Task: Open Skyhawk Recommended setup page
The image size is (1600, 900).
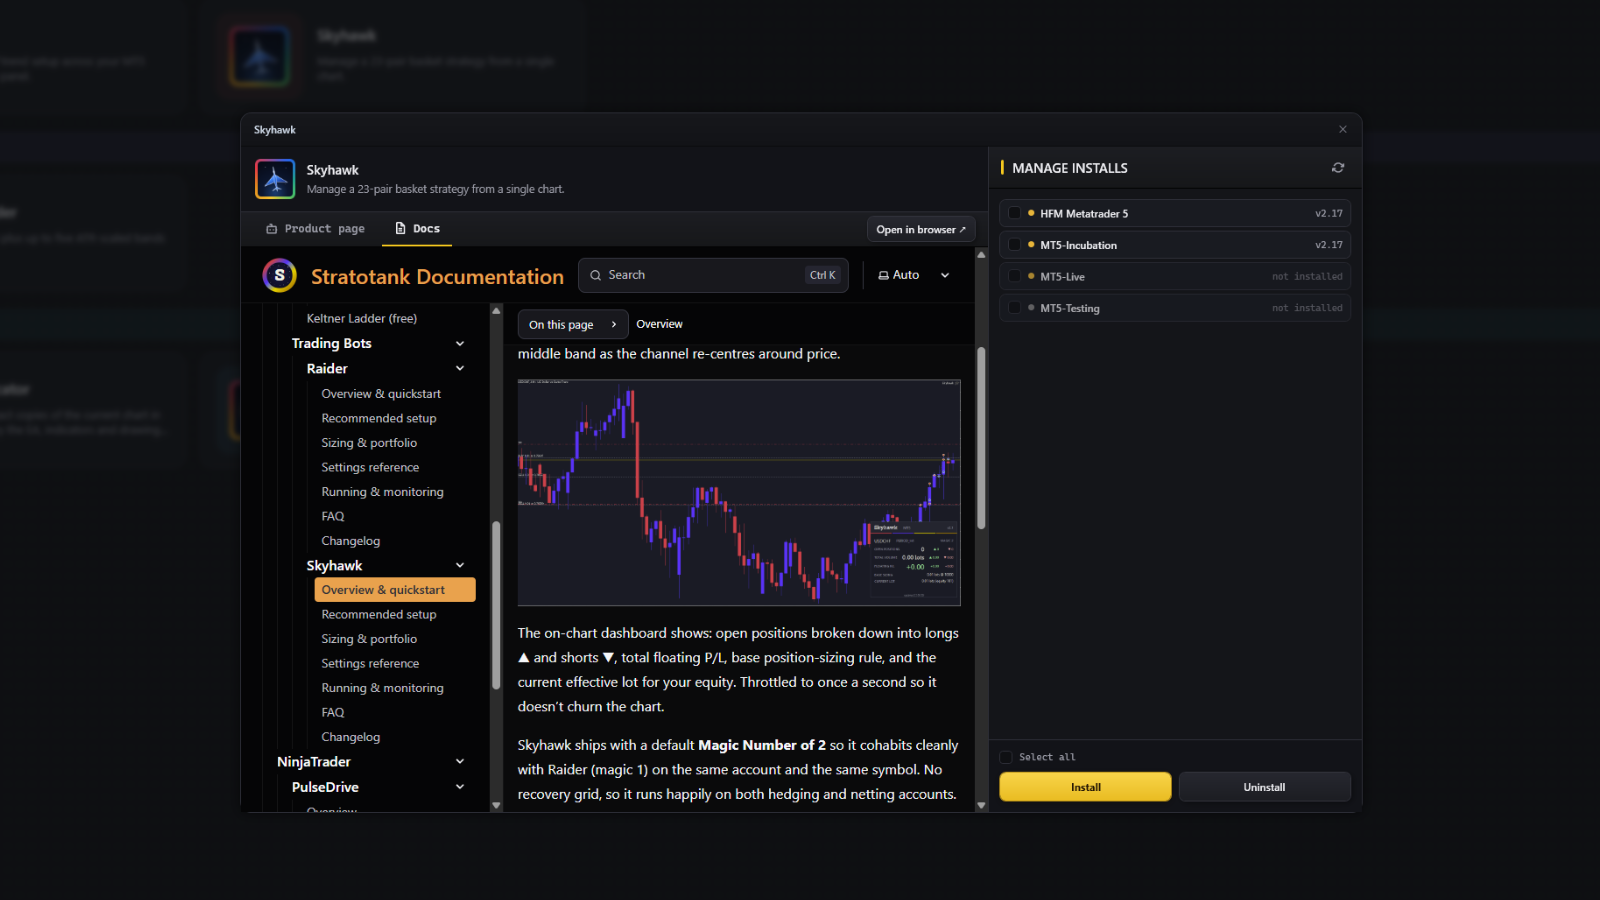Action: click(x=379, y=614)
